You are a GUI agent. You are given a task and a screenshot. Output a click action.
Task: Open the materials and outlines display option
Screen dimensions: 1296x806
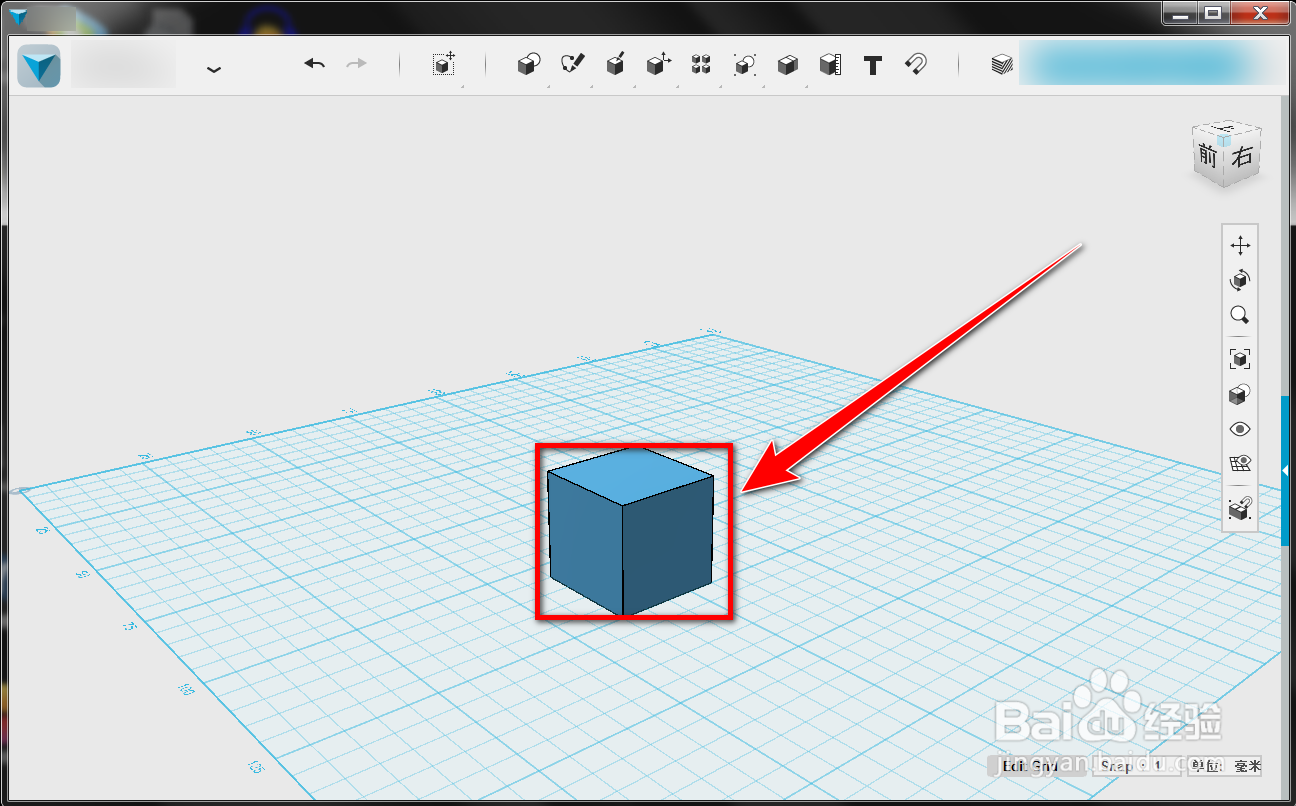1240,394
